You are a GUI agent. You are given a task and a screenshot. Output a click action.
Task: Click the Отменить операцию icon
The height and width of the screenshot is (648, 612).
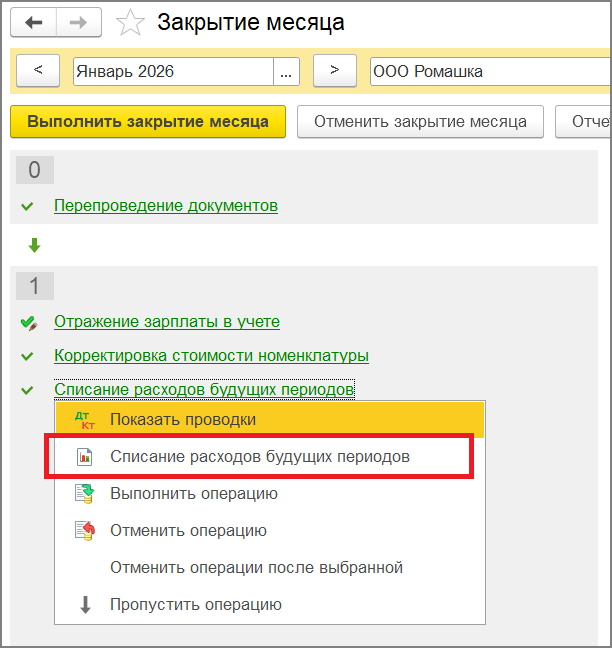(85, 531)
